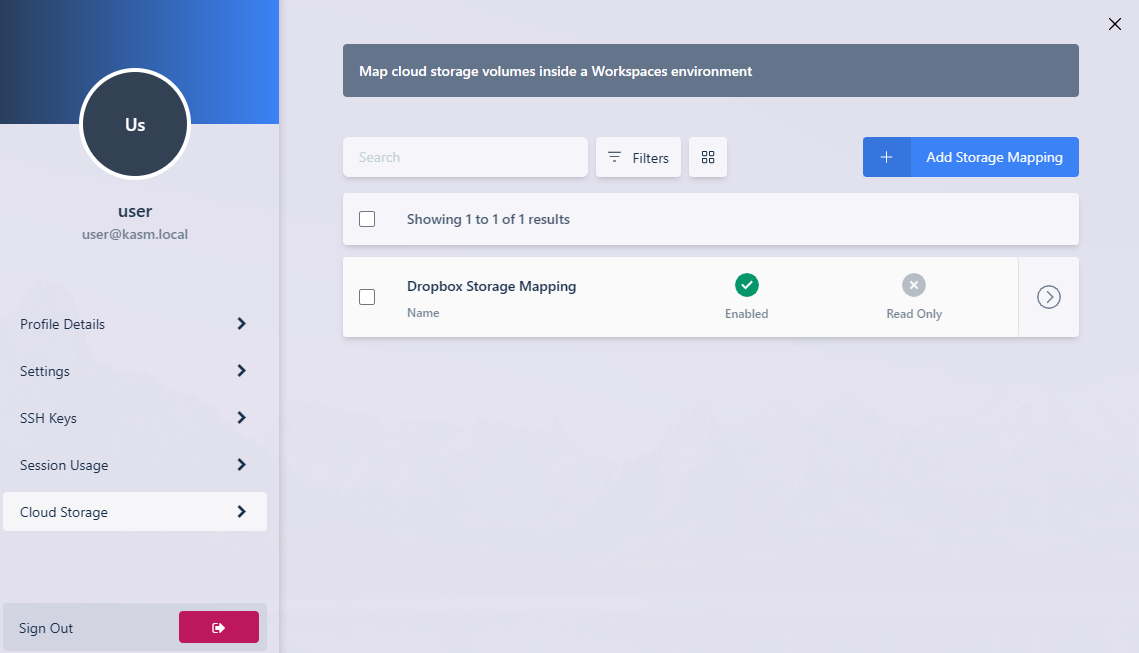Click inside the Search input field
The image size is (1139, 653).
pyautogui.click(x=465, y=157)
